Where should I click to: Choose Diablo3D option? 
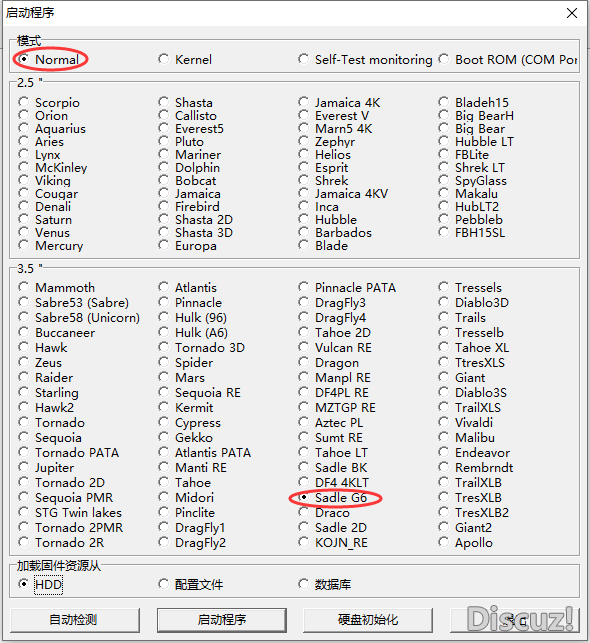coord(443,302)
